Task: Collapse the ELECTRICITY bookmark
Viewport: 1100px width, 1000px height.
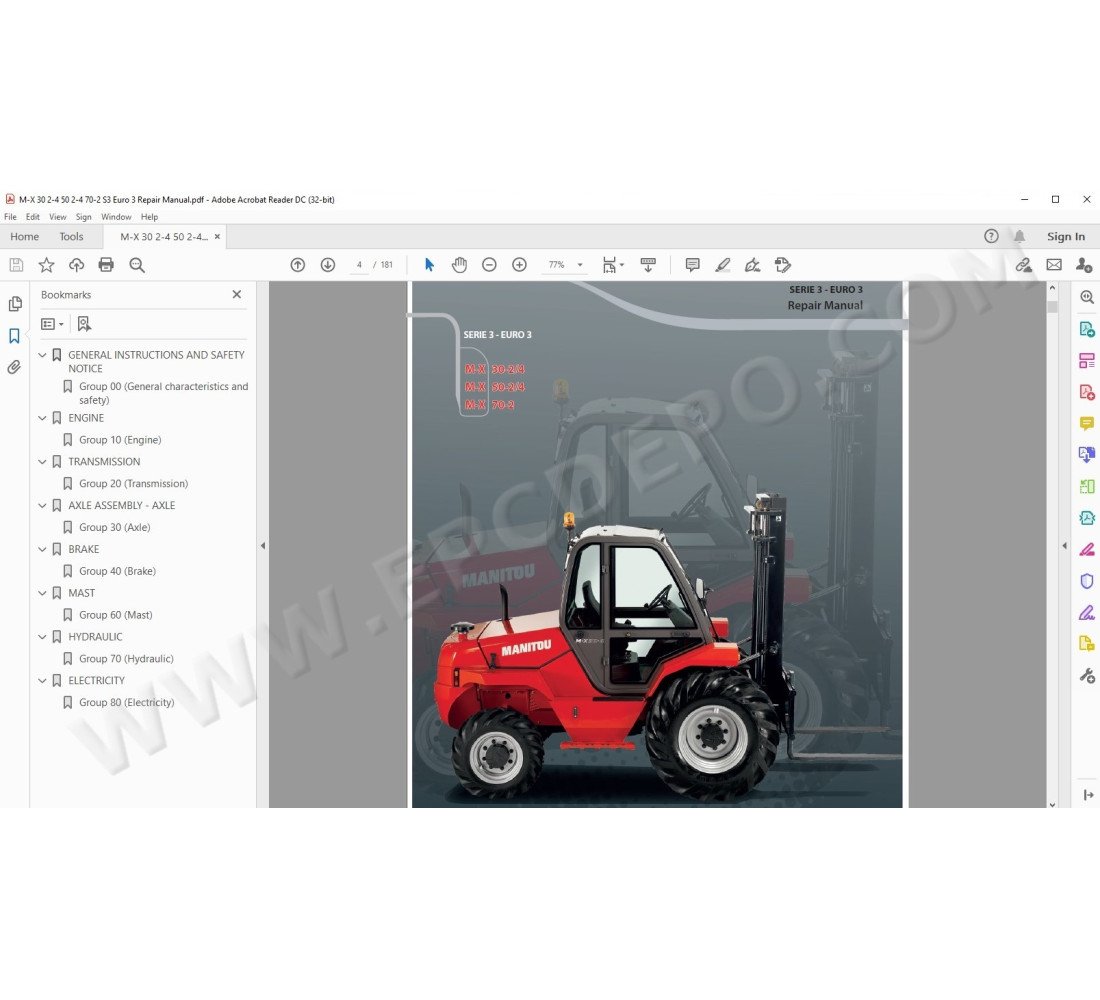Action: (x=42, y=681)
